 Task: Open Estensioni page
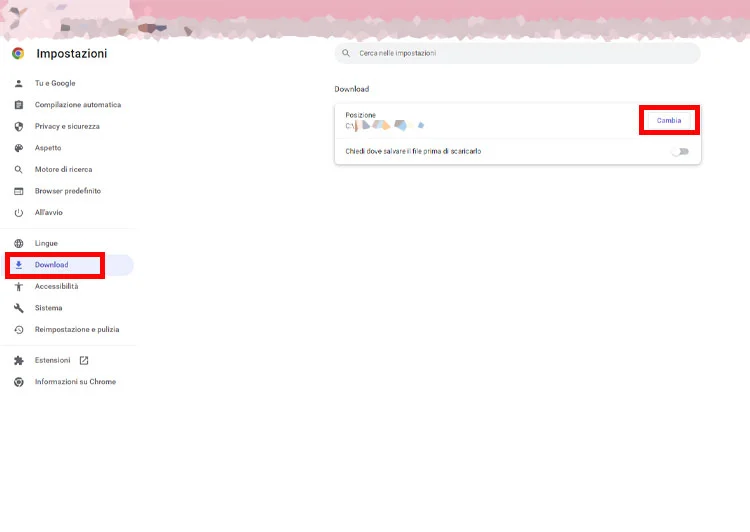[x=53, y=360]
